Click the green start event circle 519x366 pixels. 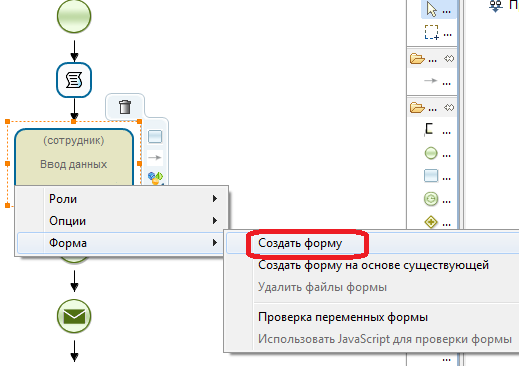pyautogui.click(x=74, y=16)
